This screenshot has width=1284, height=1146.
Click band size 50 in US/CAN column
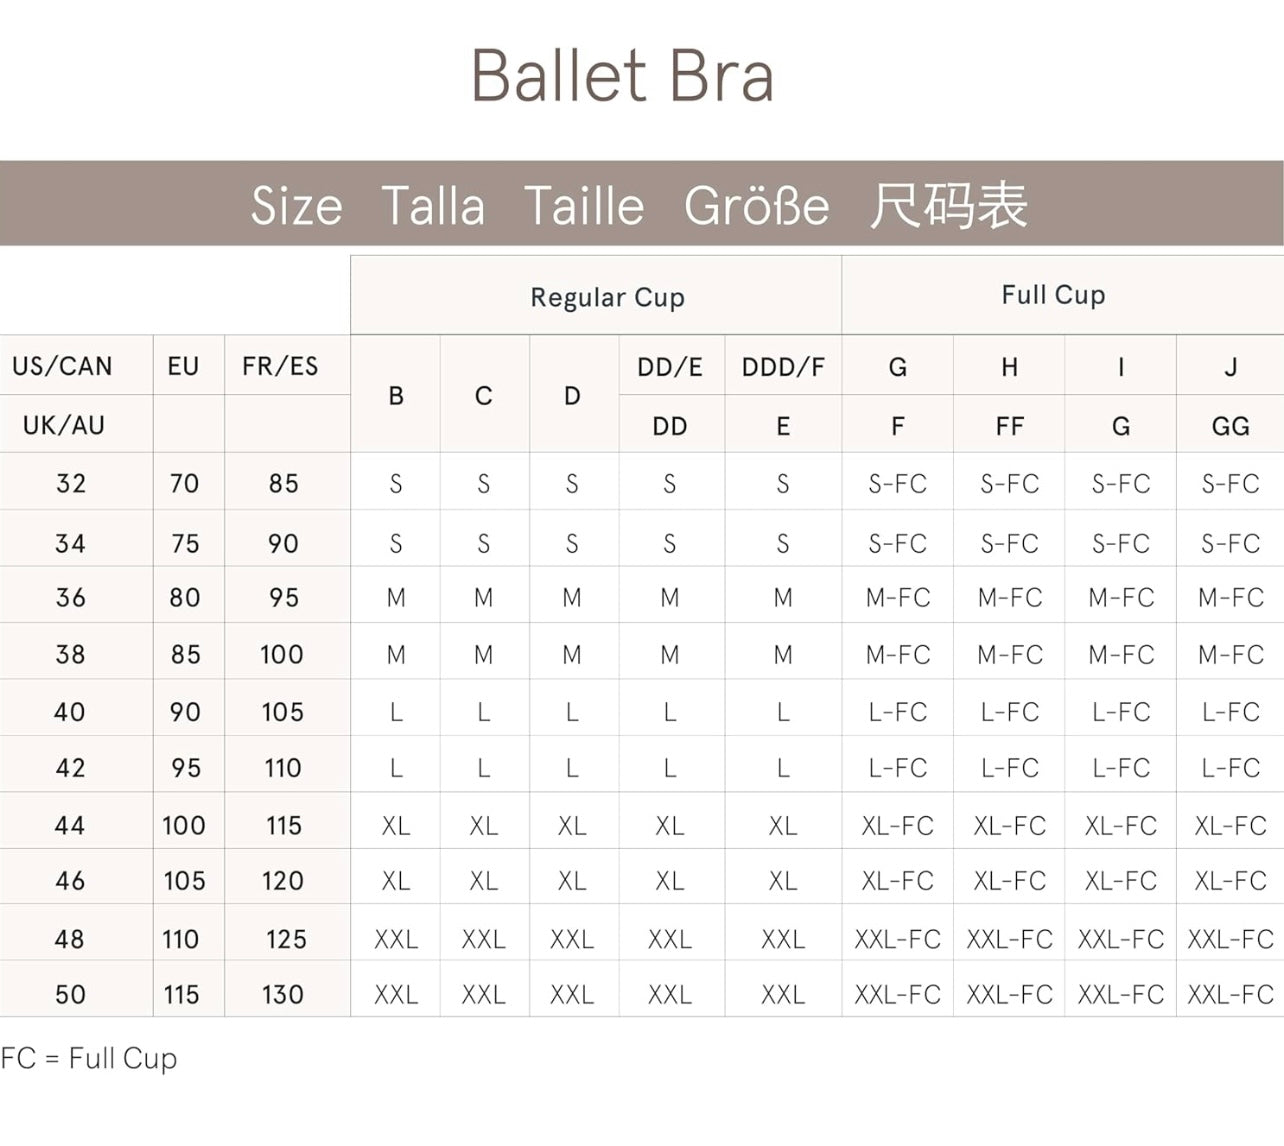[71, 994]
